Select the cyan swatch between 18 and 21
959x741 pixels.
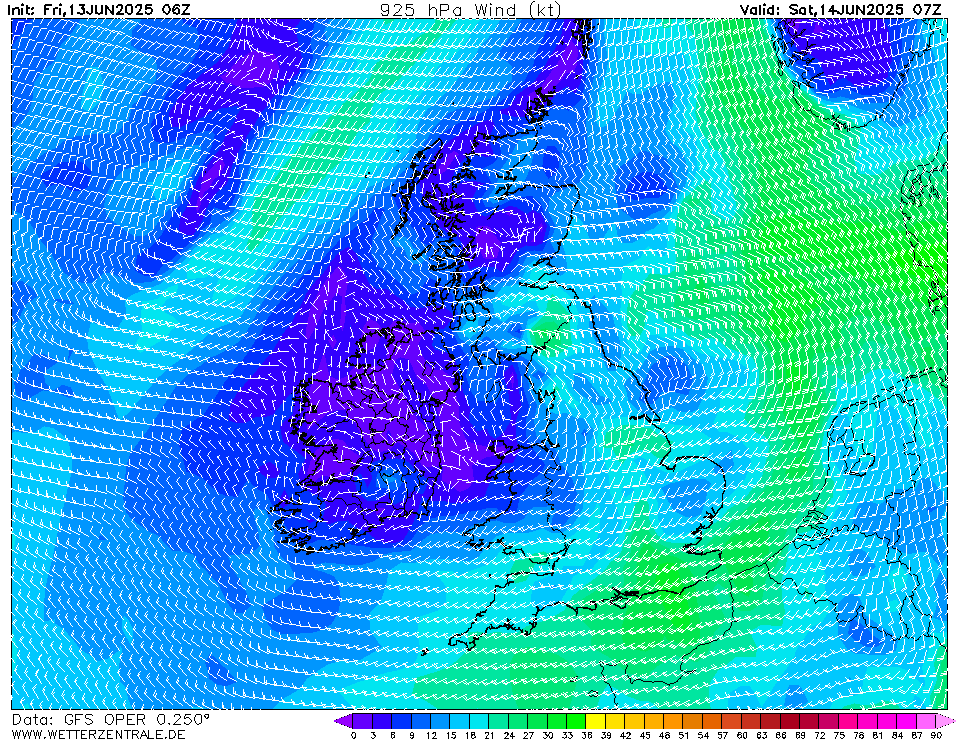(x=479, y=720)
